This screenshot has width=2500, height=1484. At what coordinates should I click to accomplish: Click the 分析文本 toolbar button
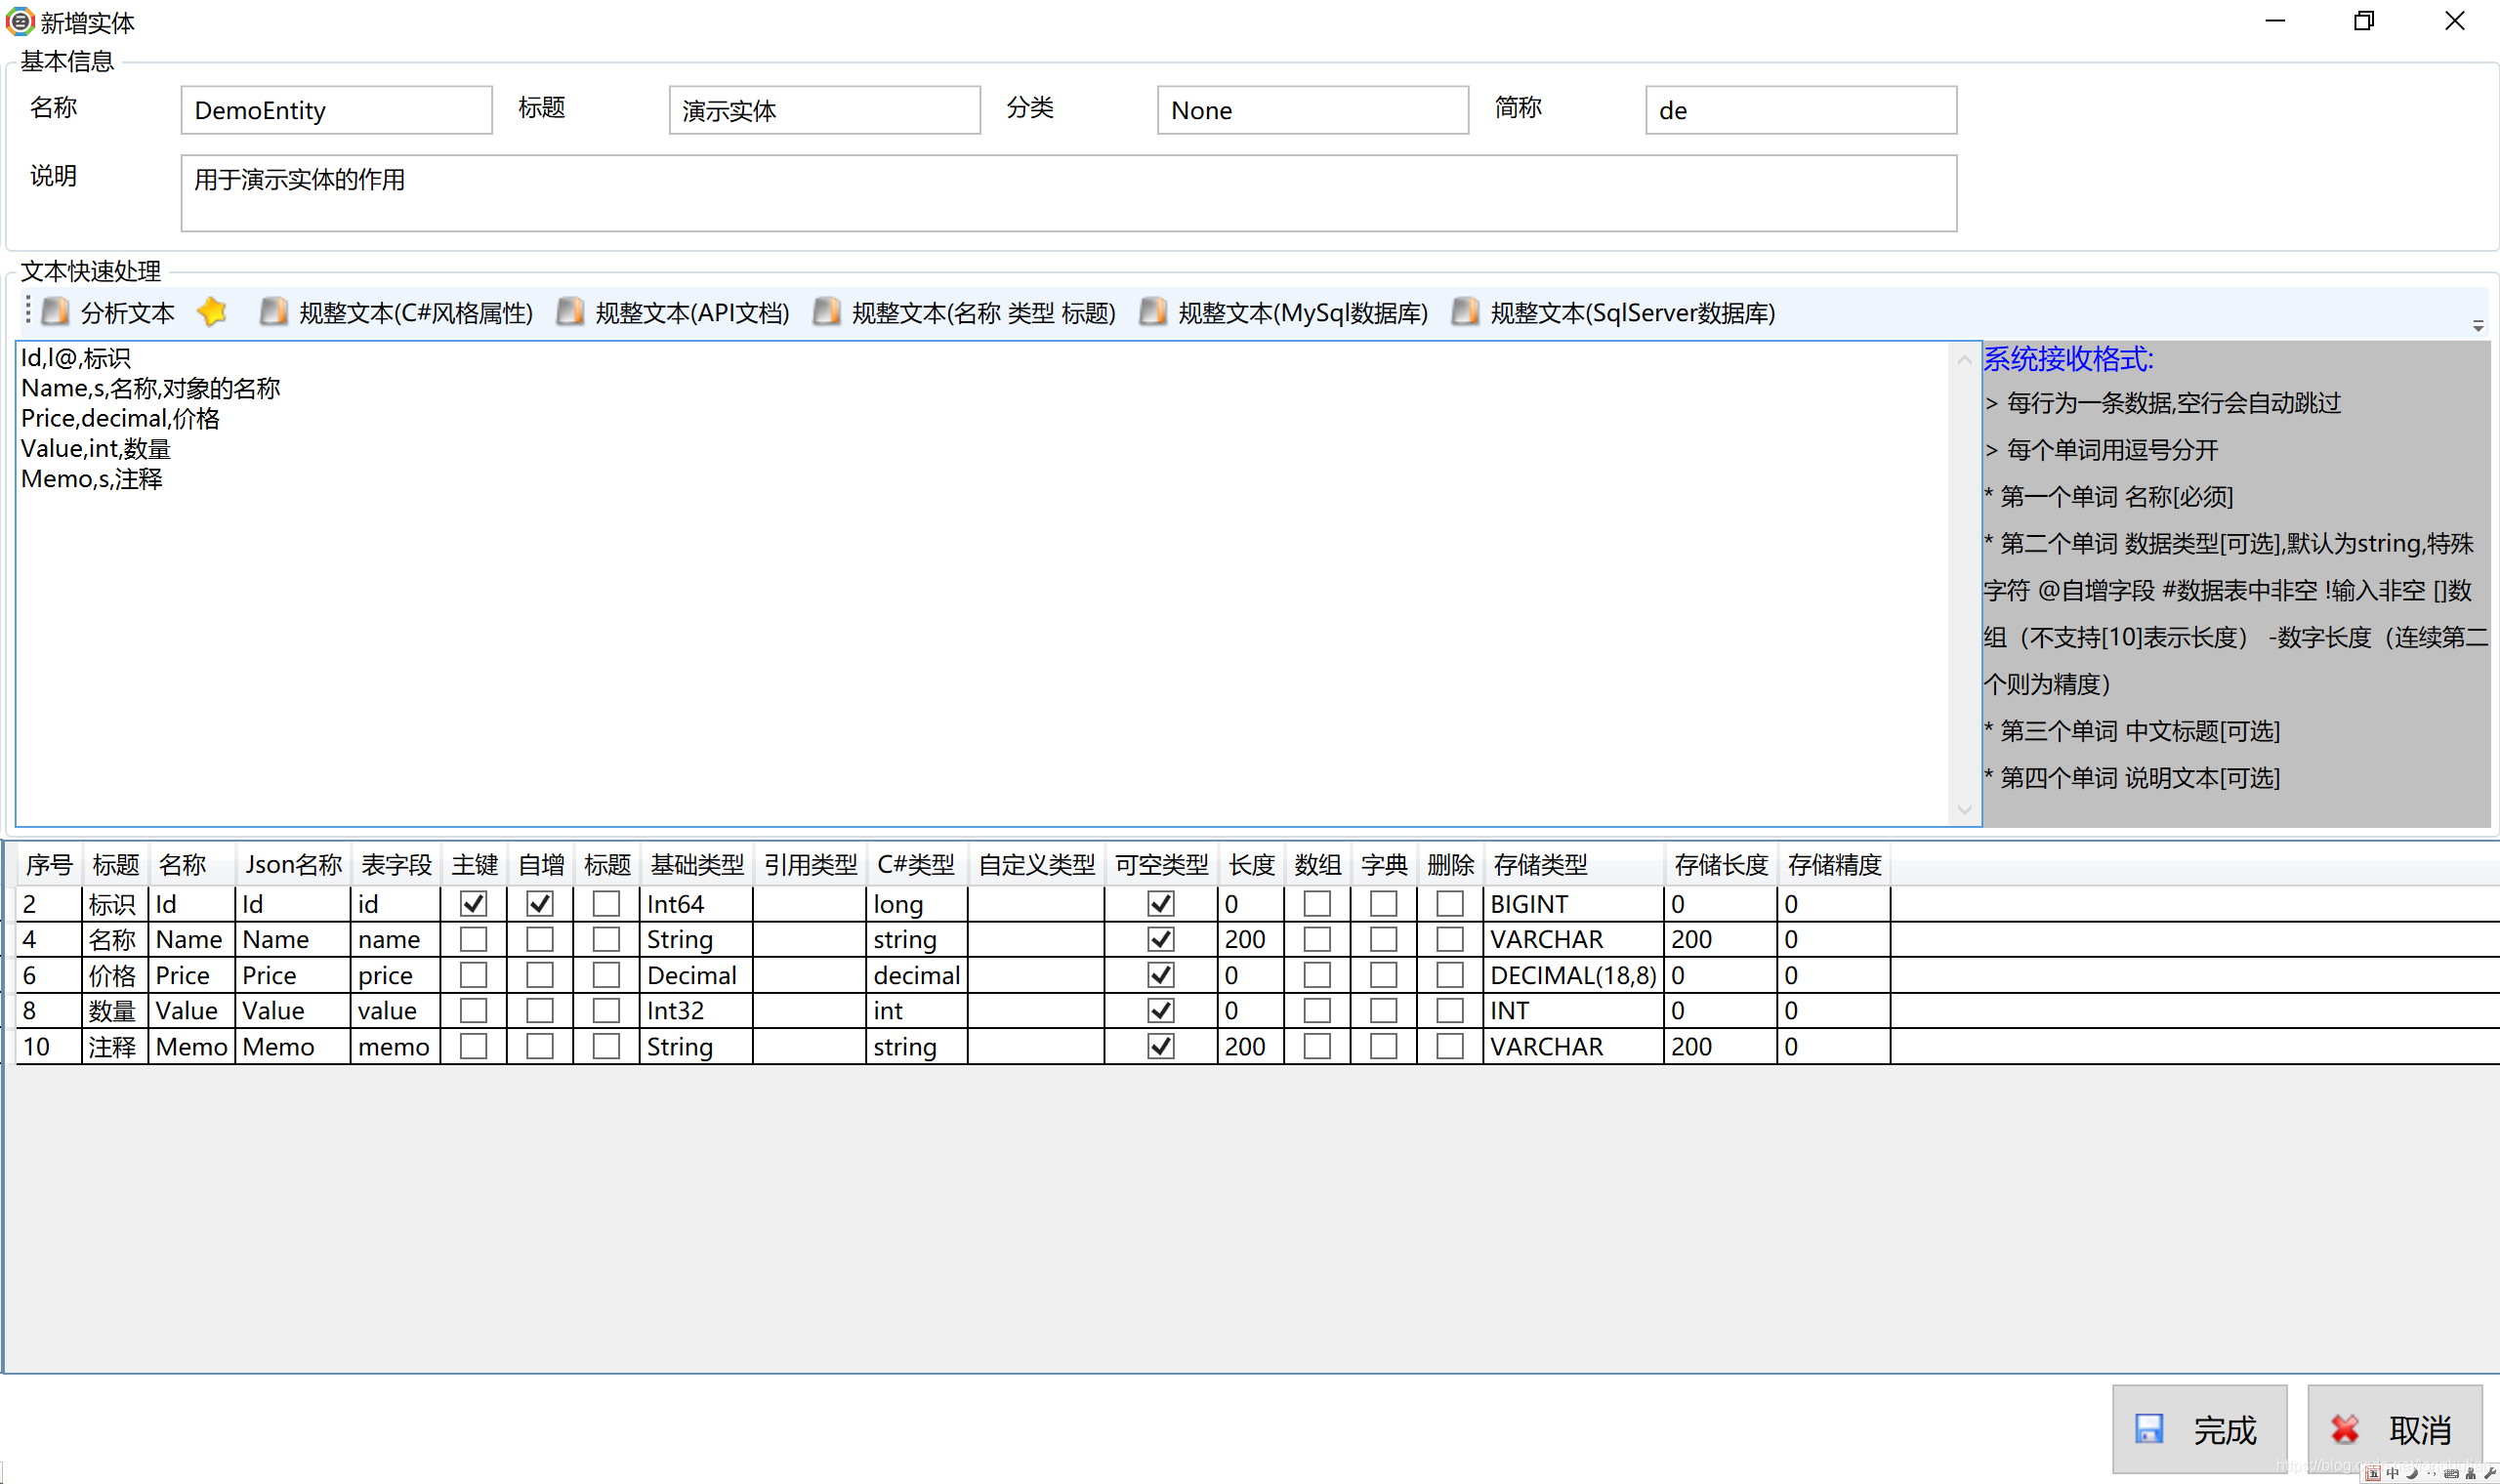109,313
